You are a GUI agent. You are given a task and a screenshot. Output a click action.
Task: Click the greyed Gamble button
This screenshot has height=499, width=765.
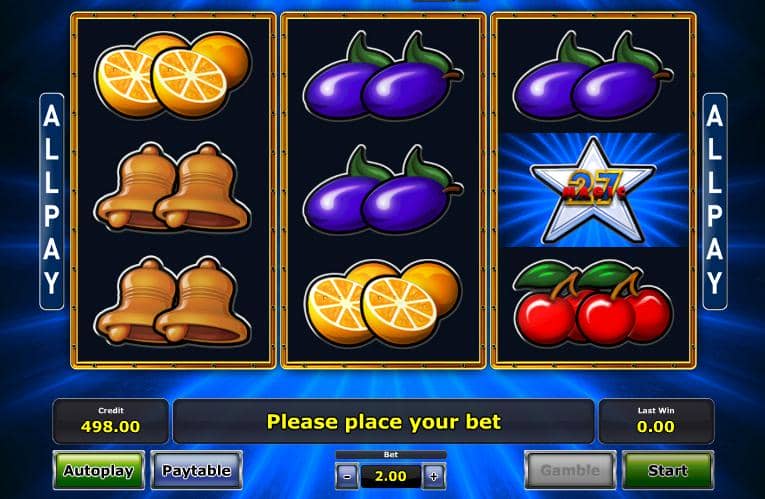click(x=570, y=470)
